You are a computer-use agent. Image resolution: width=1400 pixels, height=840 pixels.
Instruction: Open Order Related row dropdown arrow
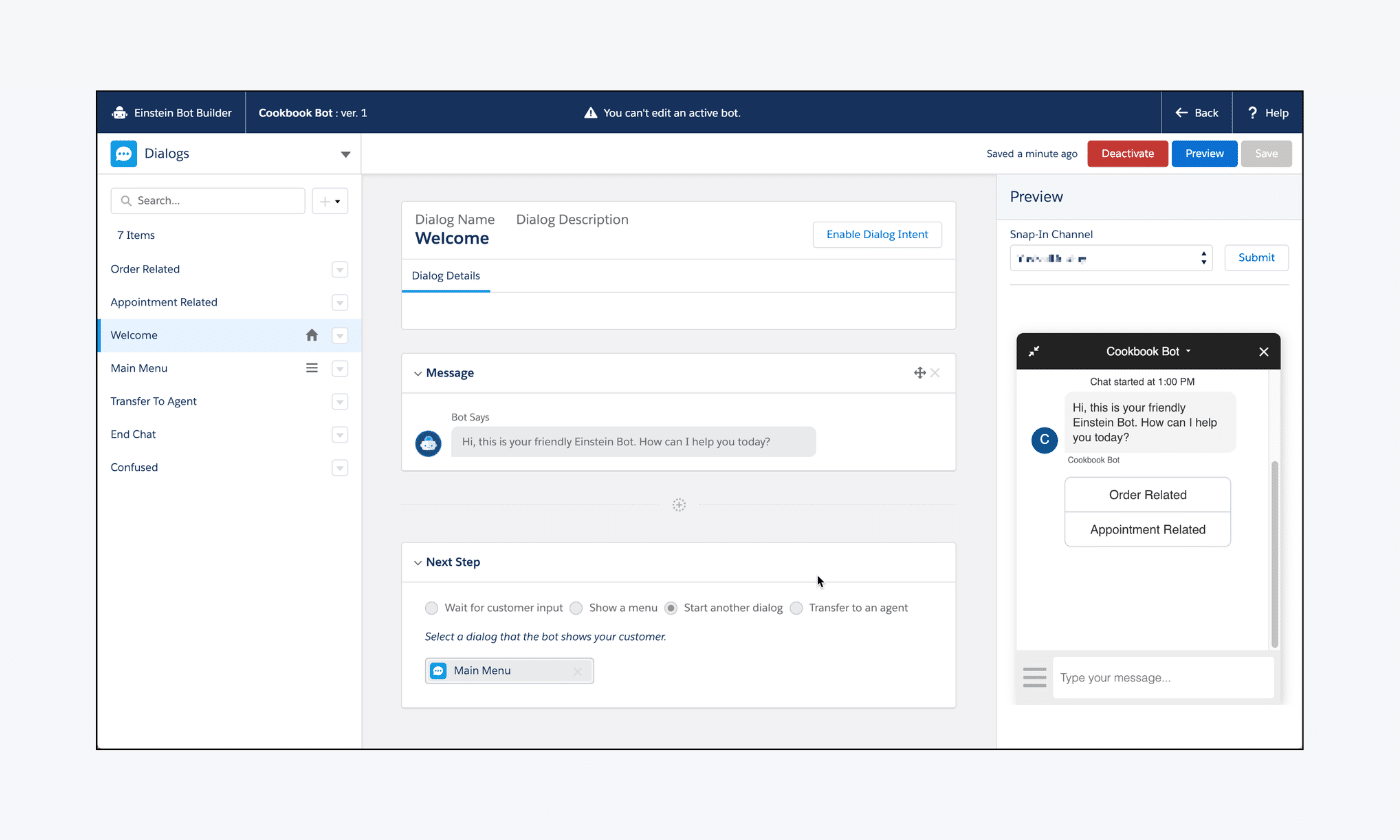point(340,269)
